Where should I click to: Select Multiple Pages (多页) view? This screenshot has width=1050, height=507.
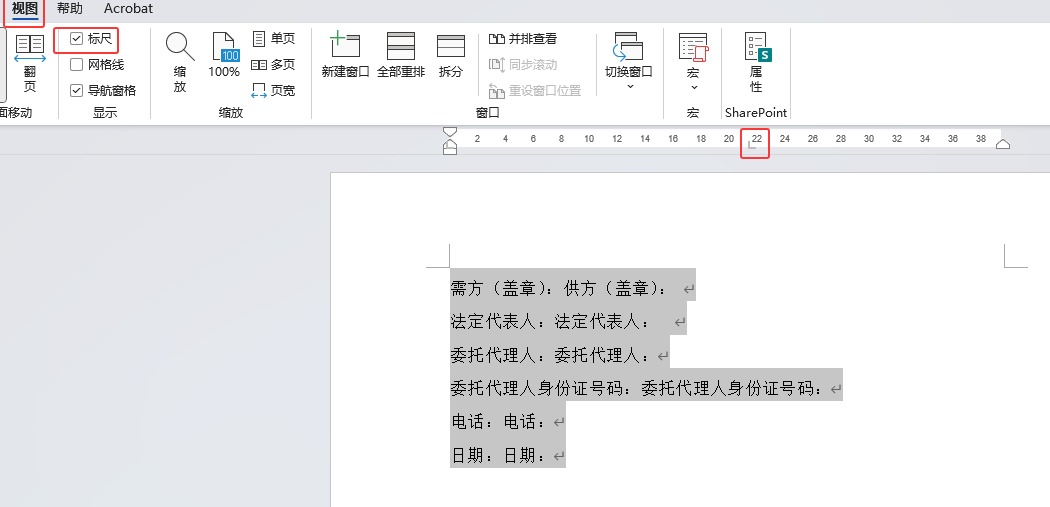point(274,64)
